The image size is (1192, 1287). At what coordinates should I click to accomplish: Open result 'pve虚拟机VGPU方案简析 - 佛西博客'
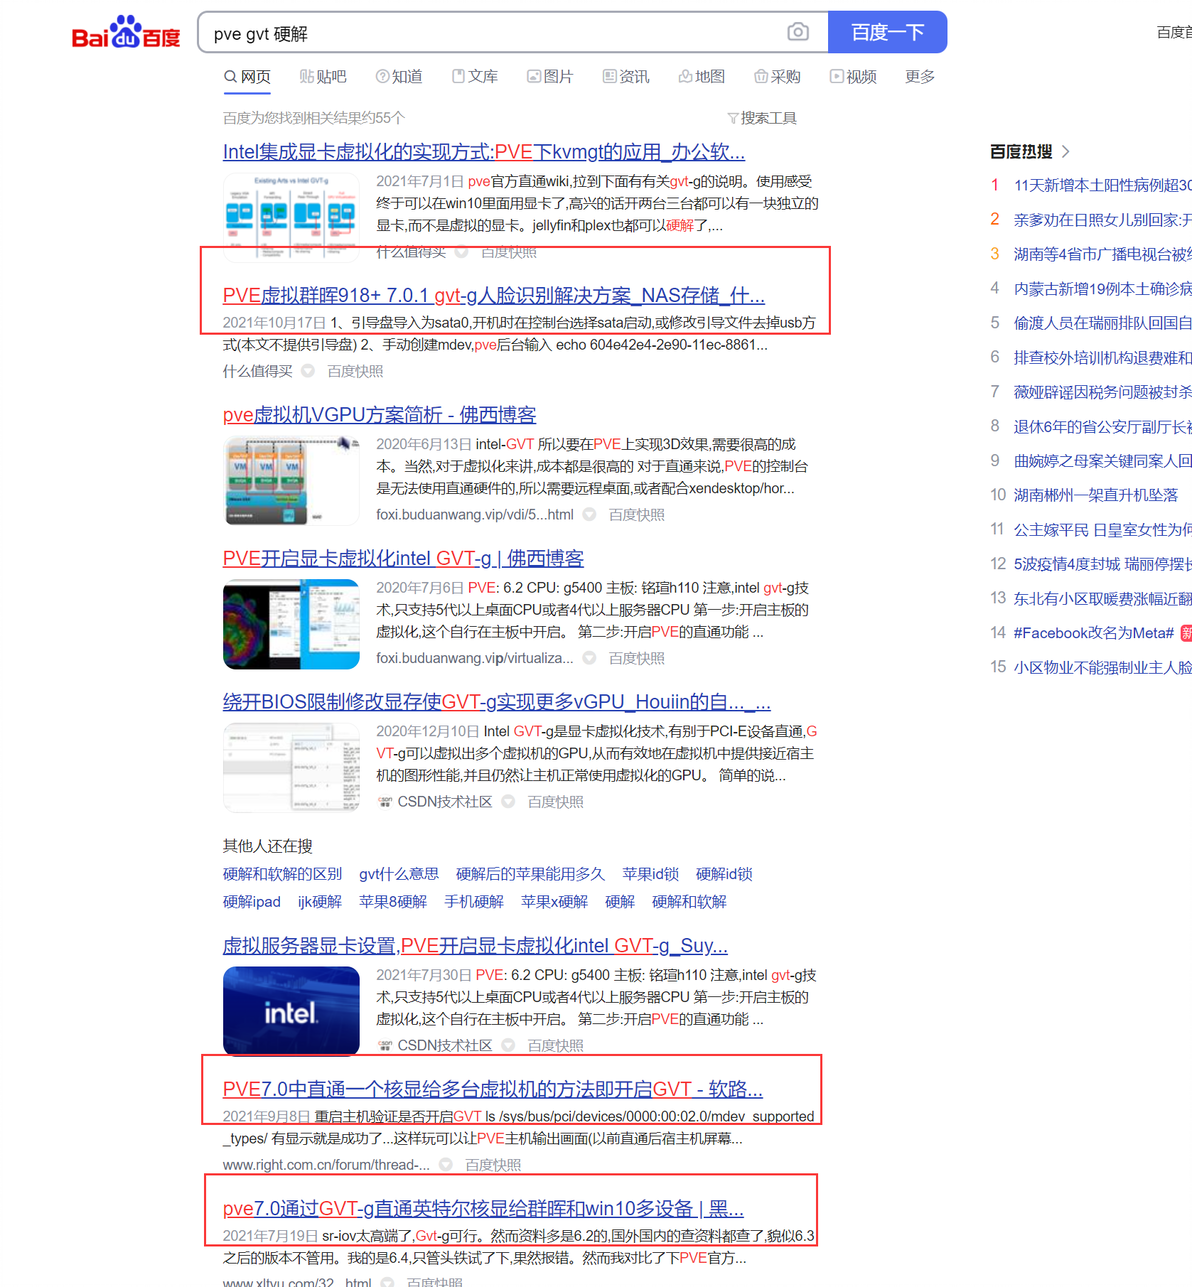[380, 415]
